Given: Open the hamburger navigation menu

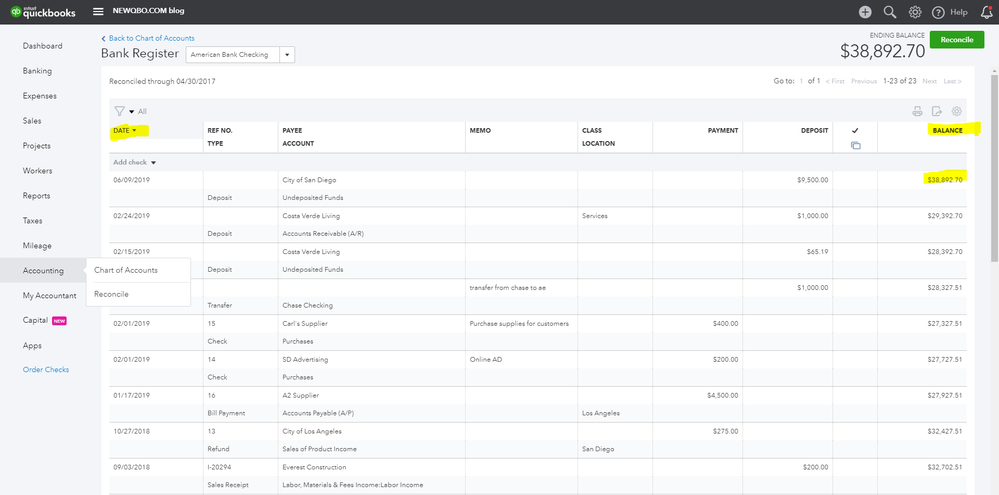Looking at the screenshot, I should tap(98, 11).
